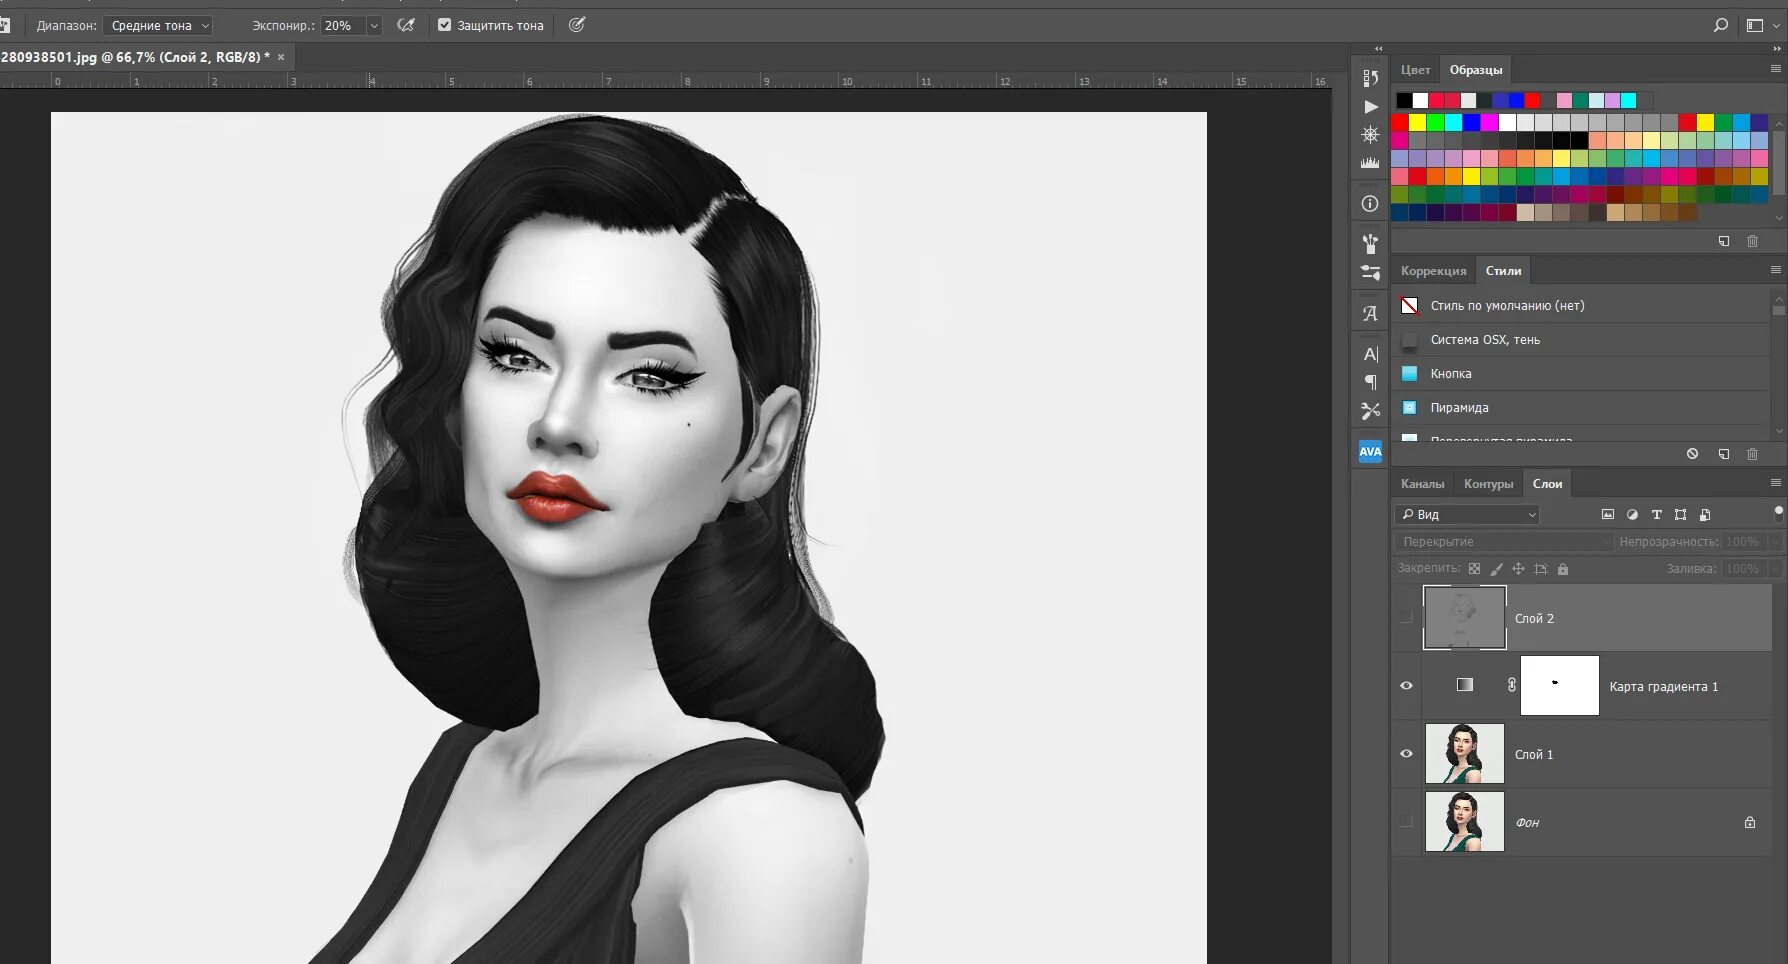
Task: Toggle the layer filtering switch
Action: [1778, 514]
